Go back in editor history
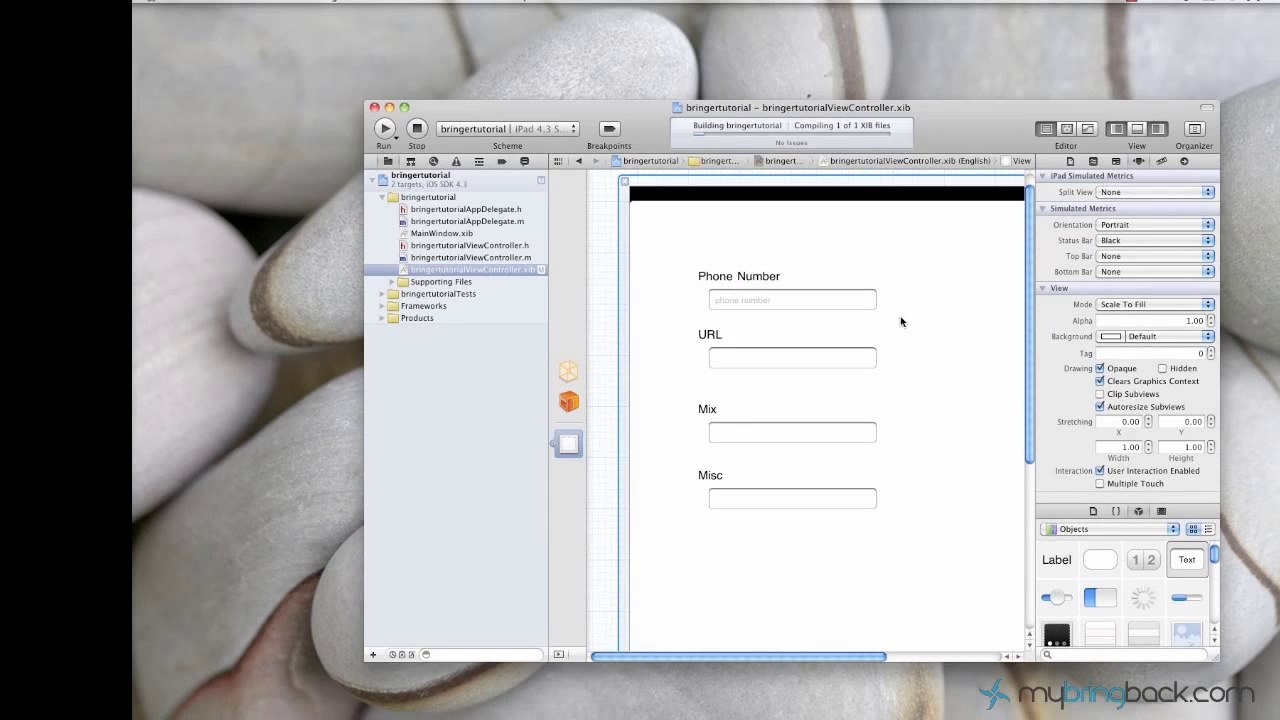 point(578,161)
